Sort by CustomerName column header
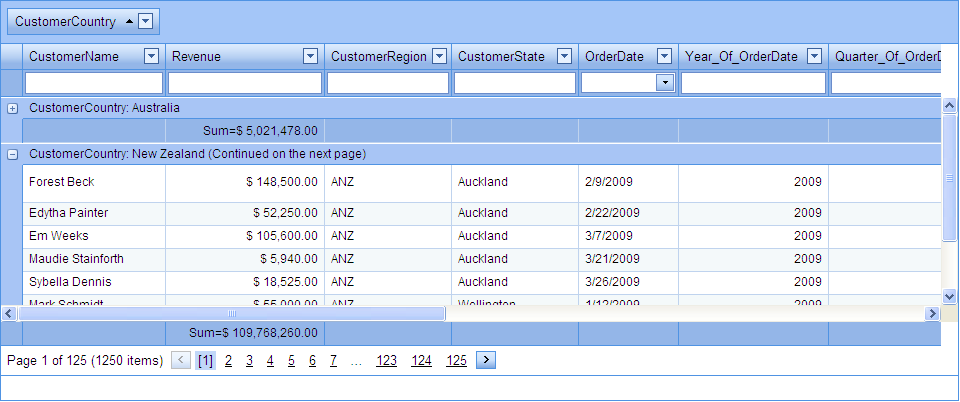This screenshot has width=960, height=402. pyautogui.click(x=75, y=57)
